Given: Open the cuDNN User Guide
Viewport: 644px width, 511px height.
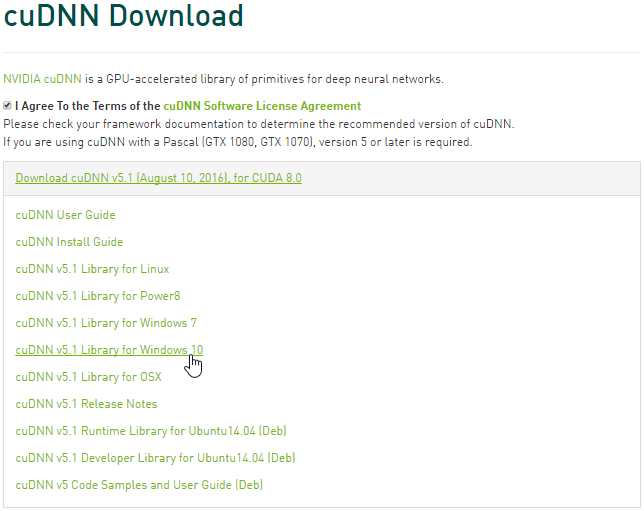Looking at the screenshot, I should point(65,215).
